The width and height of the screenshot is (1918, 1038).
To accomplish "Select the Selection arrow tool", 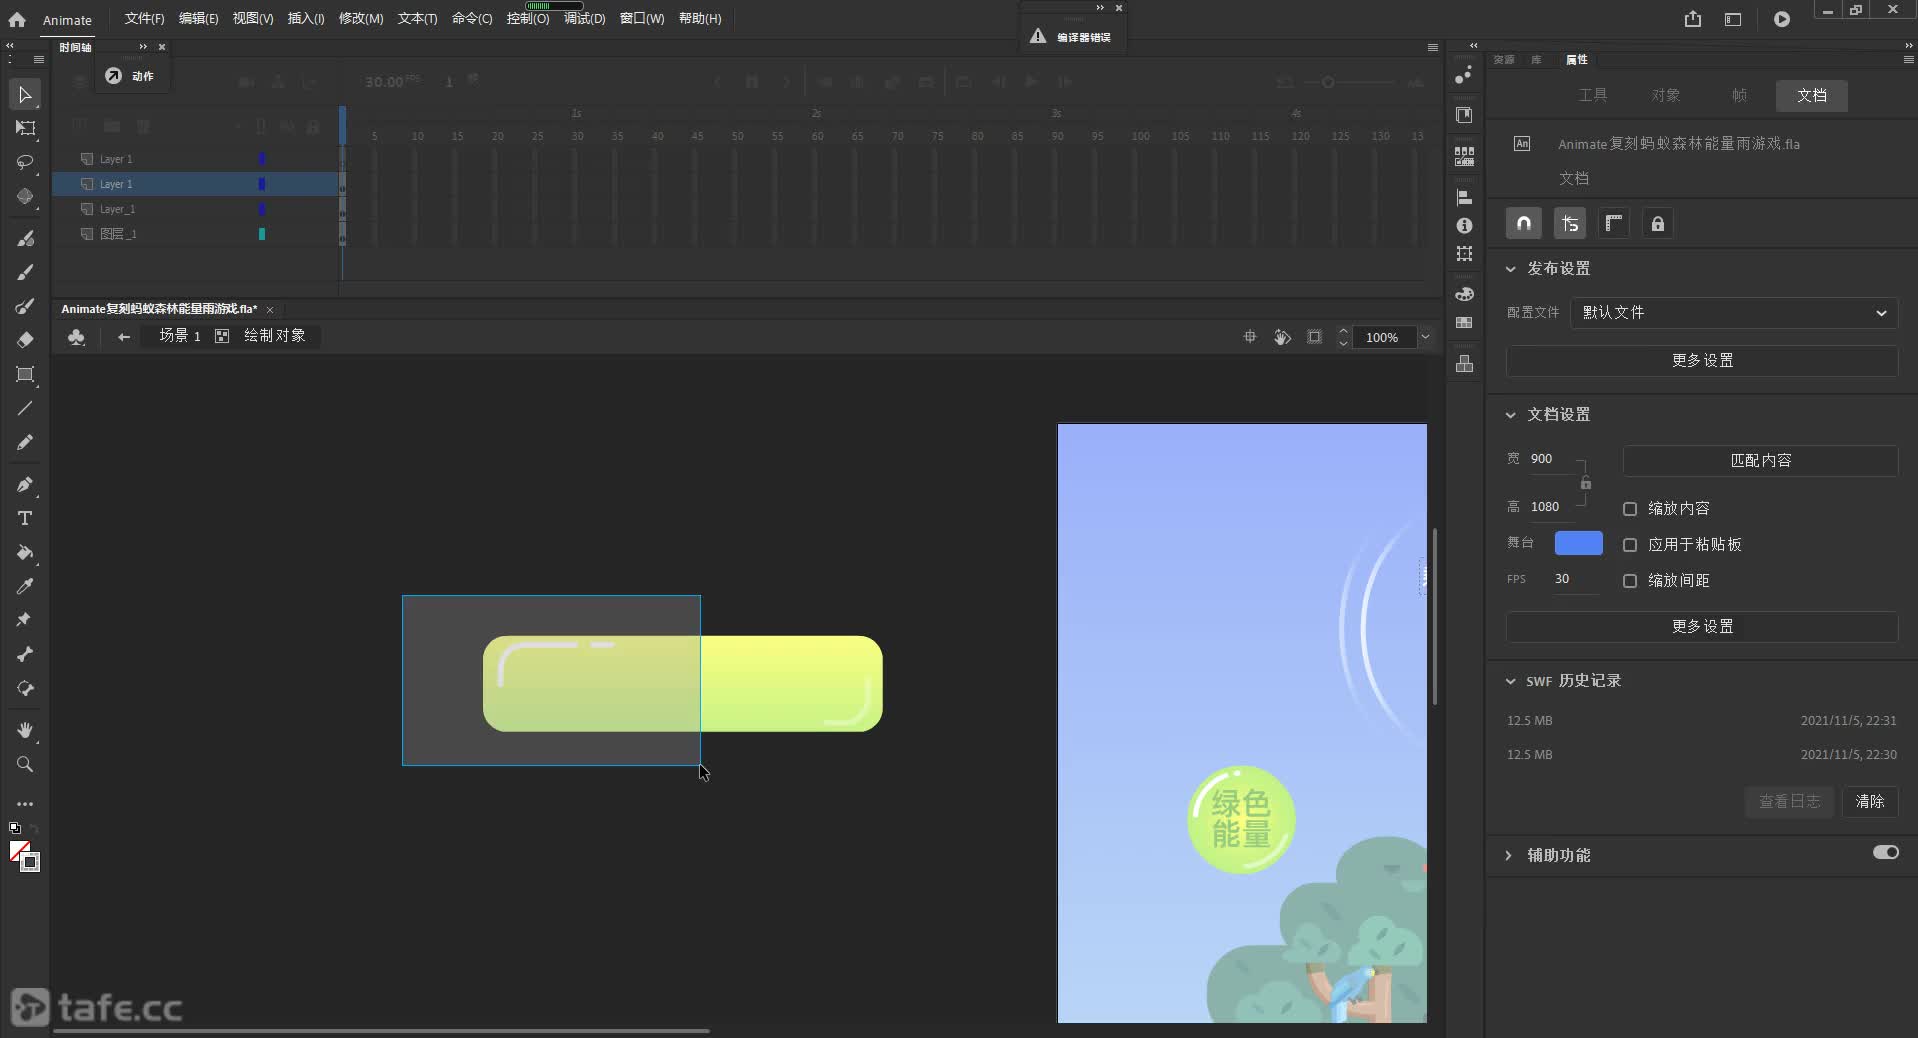I will 25,95.
